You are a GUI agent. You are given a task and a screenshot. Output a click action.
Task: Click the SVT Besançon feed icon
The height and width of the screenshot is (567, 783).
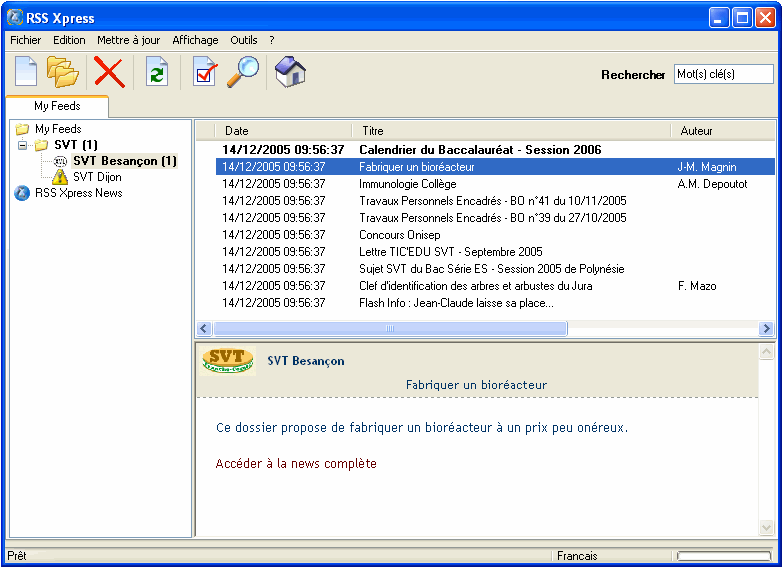coord(60,161)
